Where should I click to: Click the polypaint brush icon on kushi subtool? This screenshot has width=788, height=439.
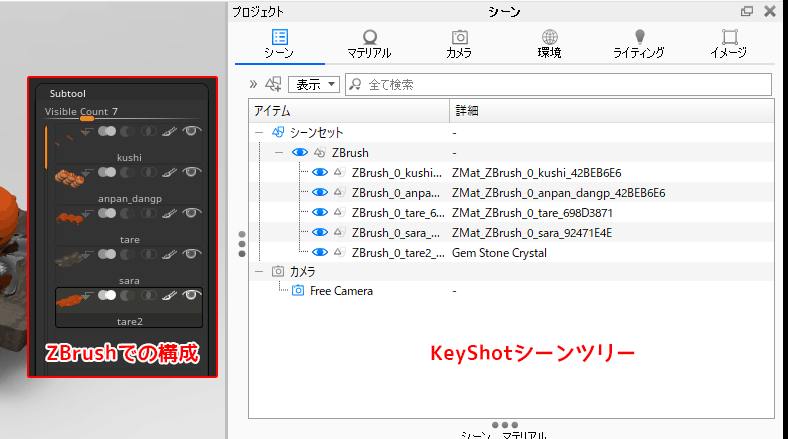pyautogui.click(x=169, y=131)
